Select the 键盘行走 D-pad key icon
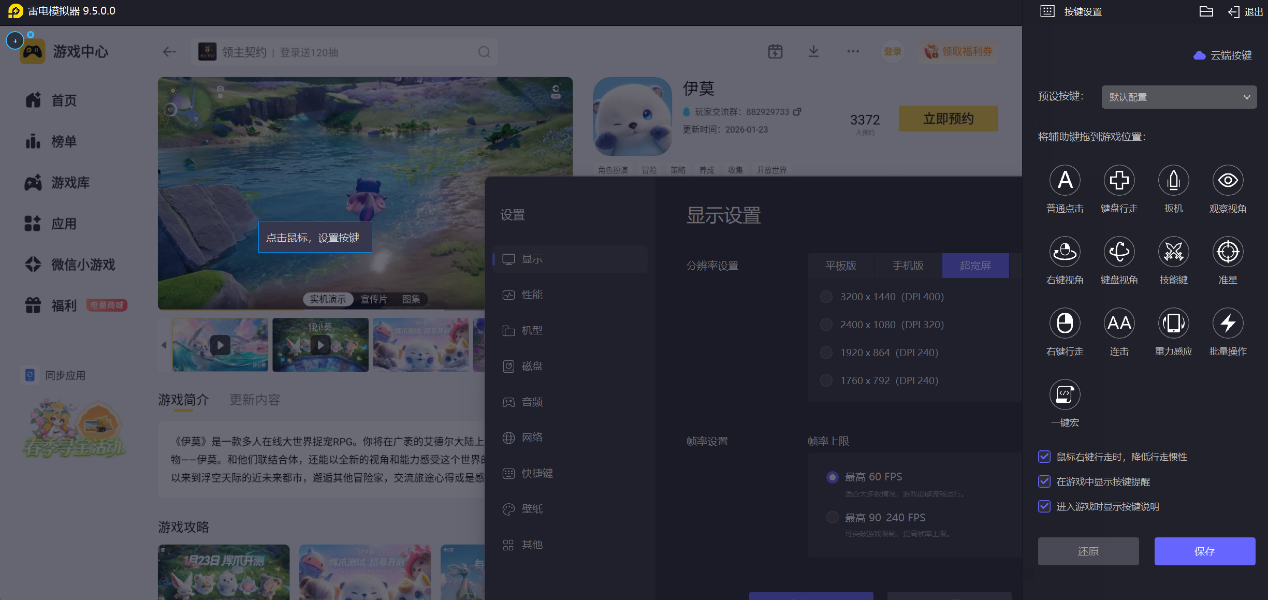Viewport: 1268px width, 600px height. 1119,180
